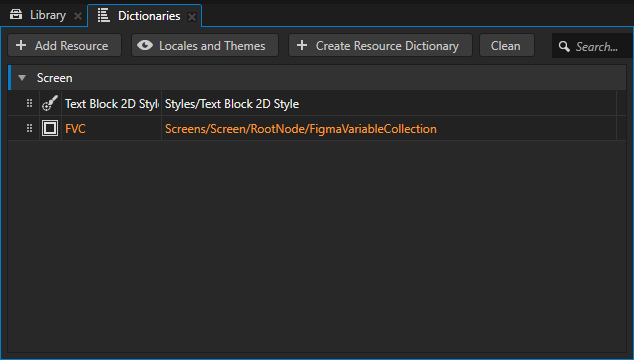This screenshot has width=634, height=360.
Task: Click Create Resource Dictionary
Action: click(380, 45)
